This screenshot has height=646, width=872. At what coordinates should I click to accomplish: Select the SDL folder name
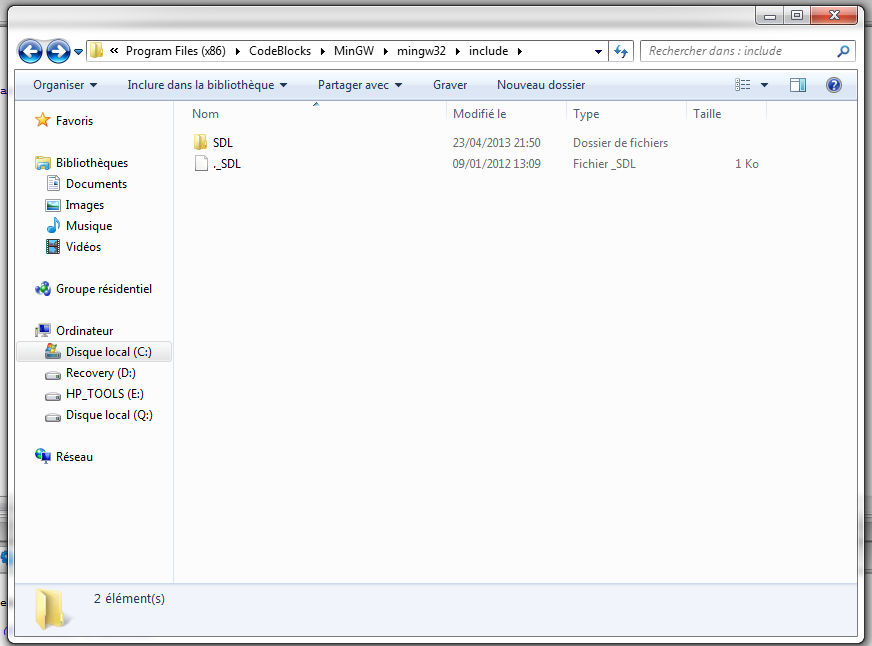point(222,143)
